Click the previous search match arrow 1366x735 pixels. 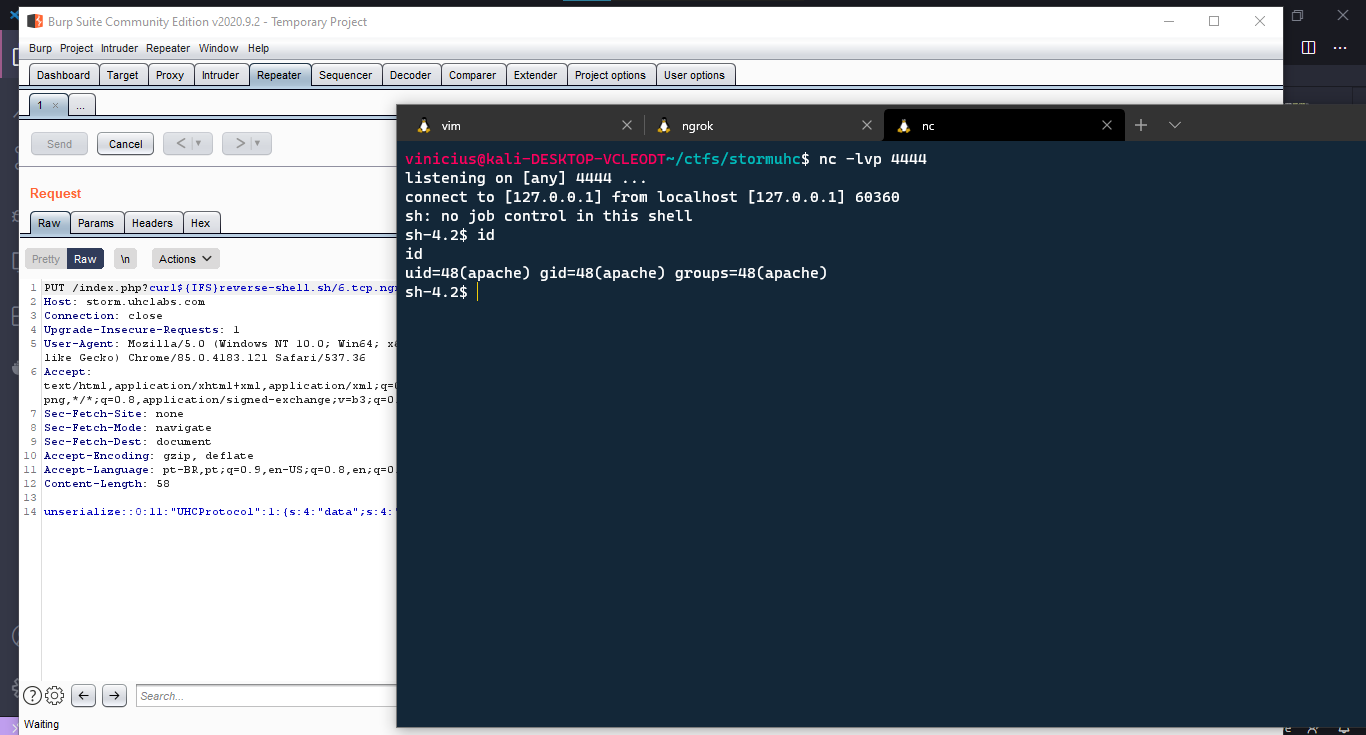point(84,695)
